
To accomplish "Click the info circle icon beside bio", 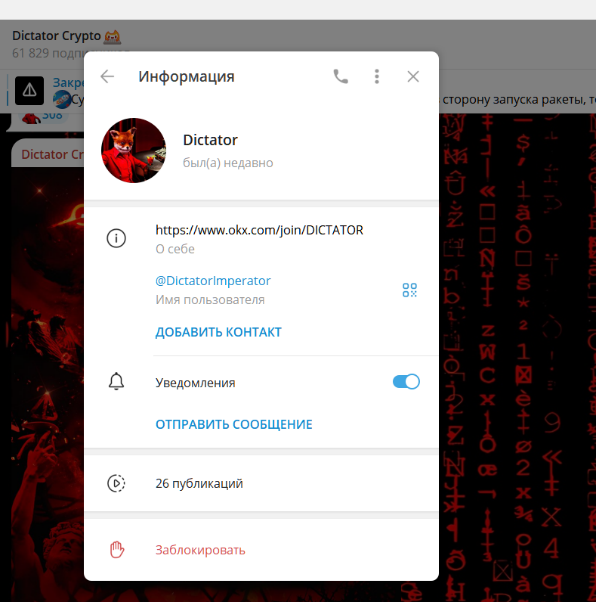I will pyautogui.click(x=116, y=238).
